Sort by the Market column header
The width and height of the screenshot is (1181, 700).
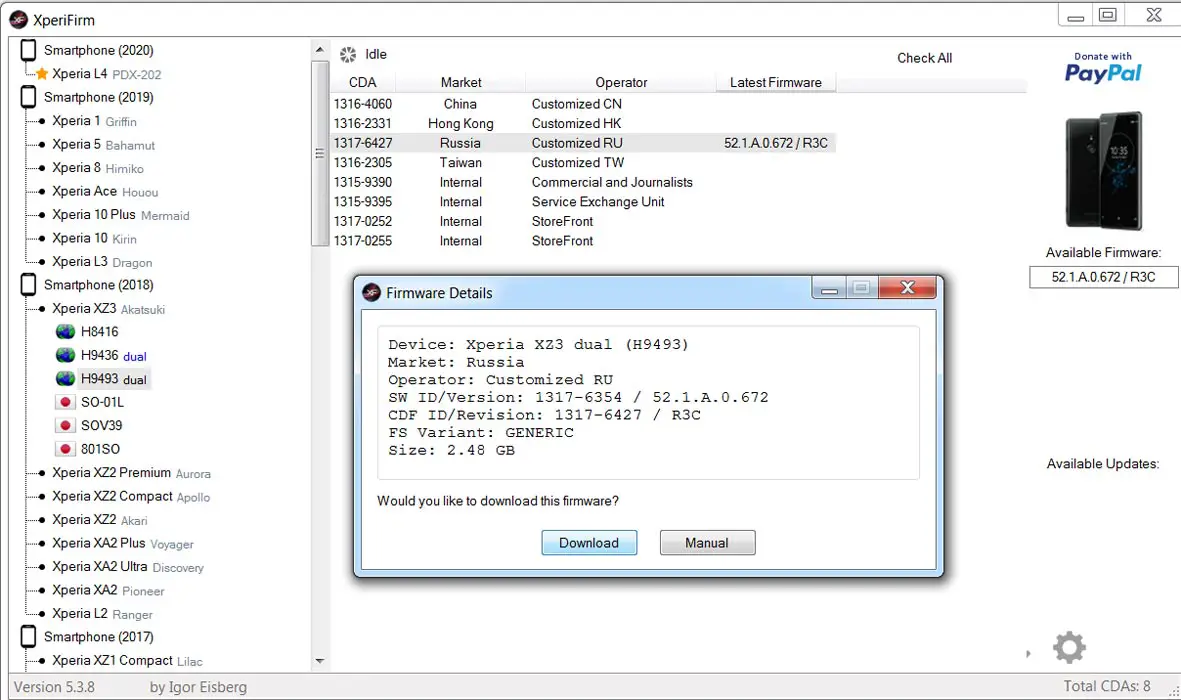pyautogui.click(x=461, y=82)
